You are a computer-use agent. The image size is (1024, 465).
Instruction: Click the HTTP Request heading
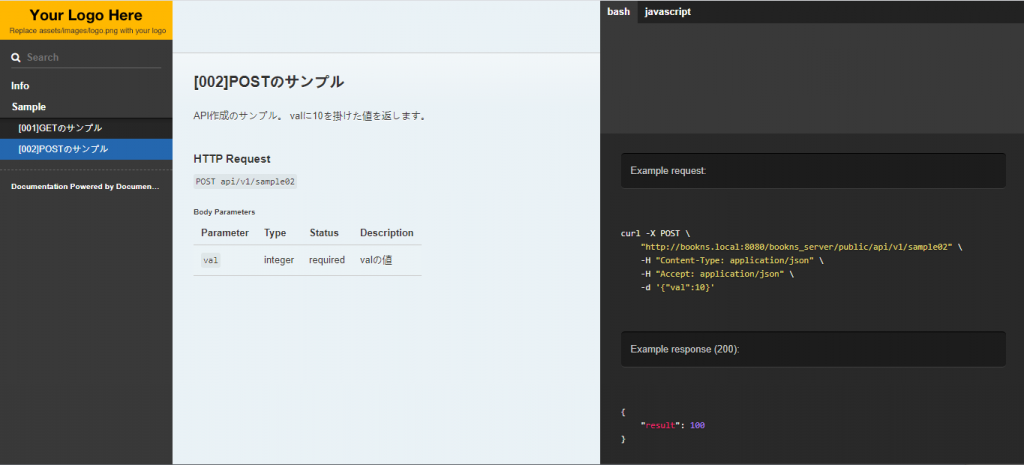[232, 159]
